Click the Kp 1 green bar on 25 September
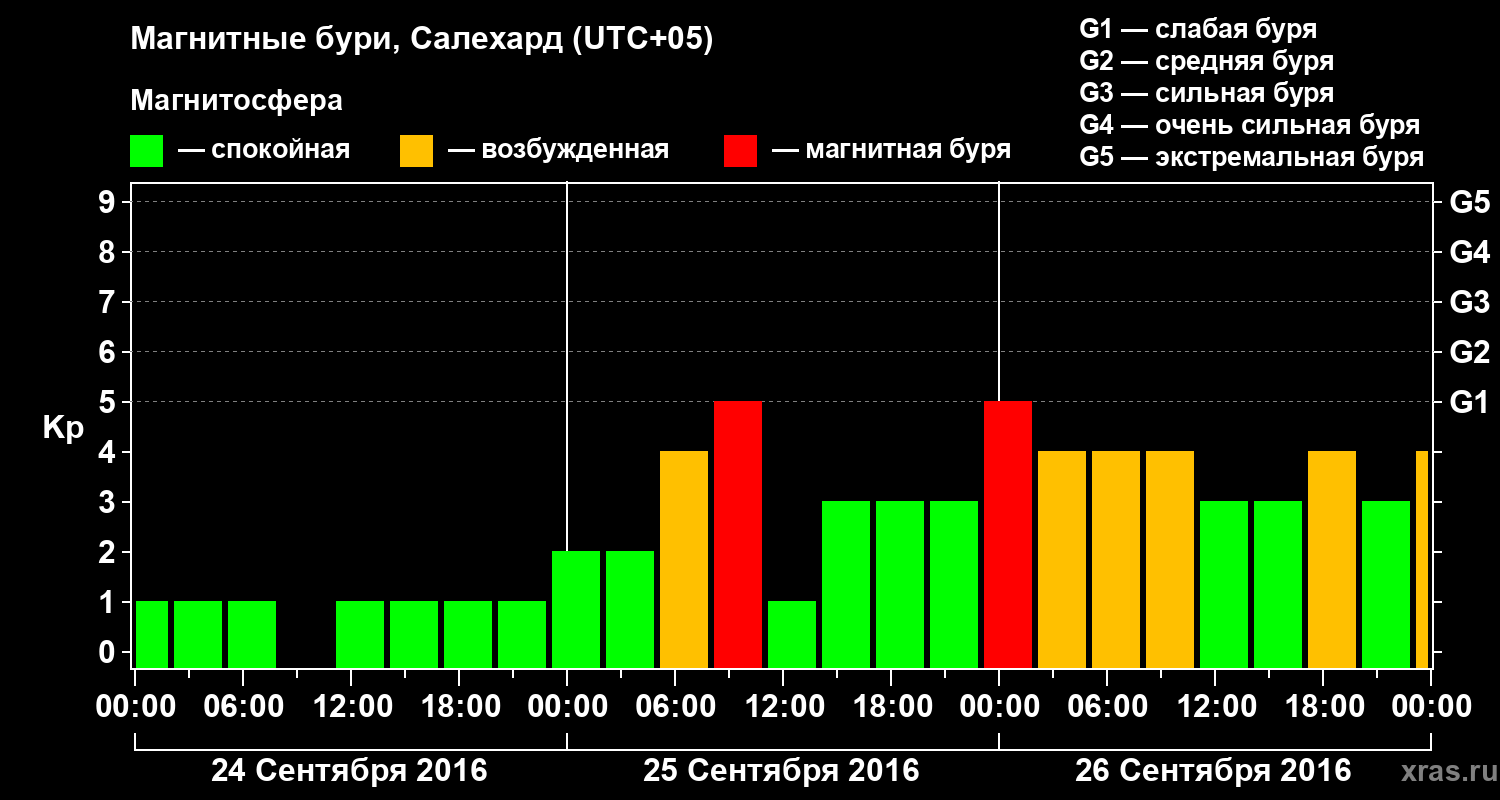Viewport: 1500px width, 800px height. 792,634
